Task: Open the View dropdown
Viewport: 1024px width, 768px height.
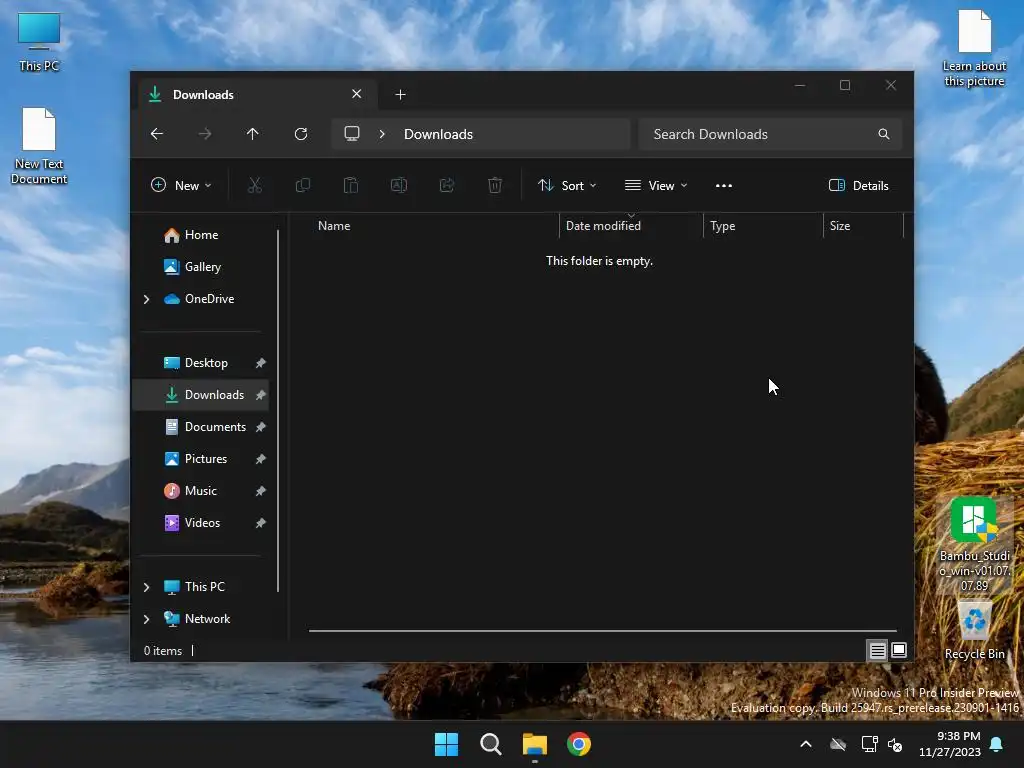Action: click(x=656, y=185)
